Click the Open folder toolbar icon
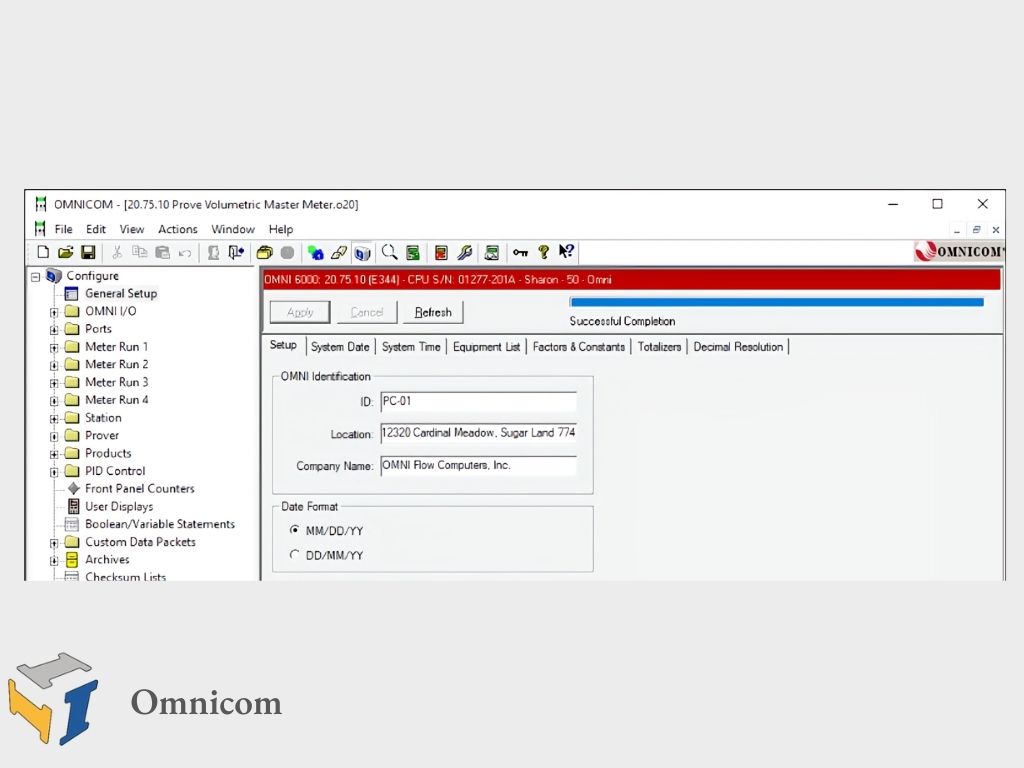1024x768 pixels. (65, 253)
